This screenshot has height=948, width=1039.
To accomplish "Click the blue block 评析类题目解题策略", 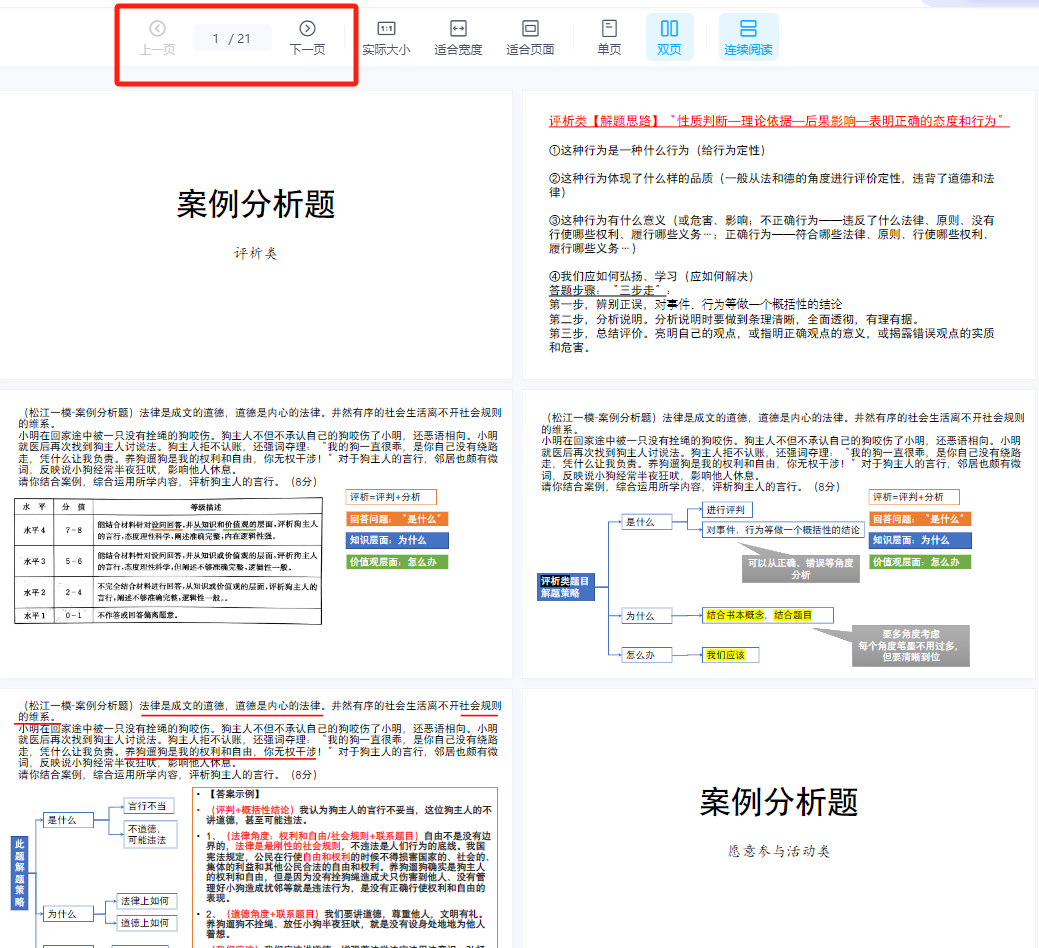I will coord(565,587).
